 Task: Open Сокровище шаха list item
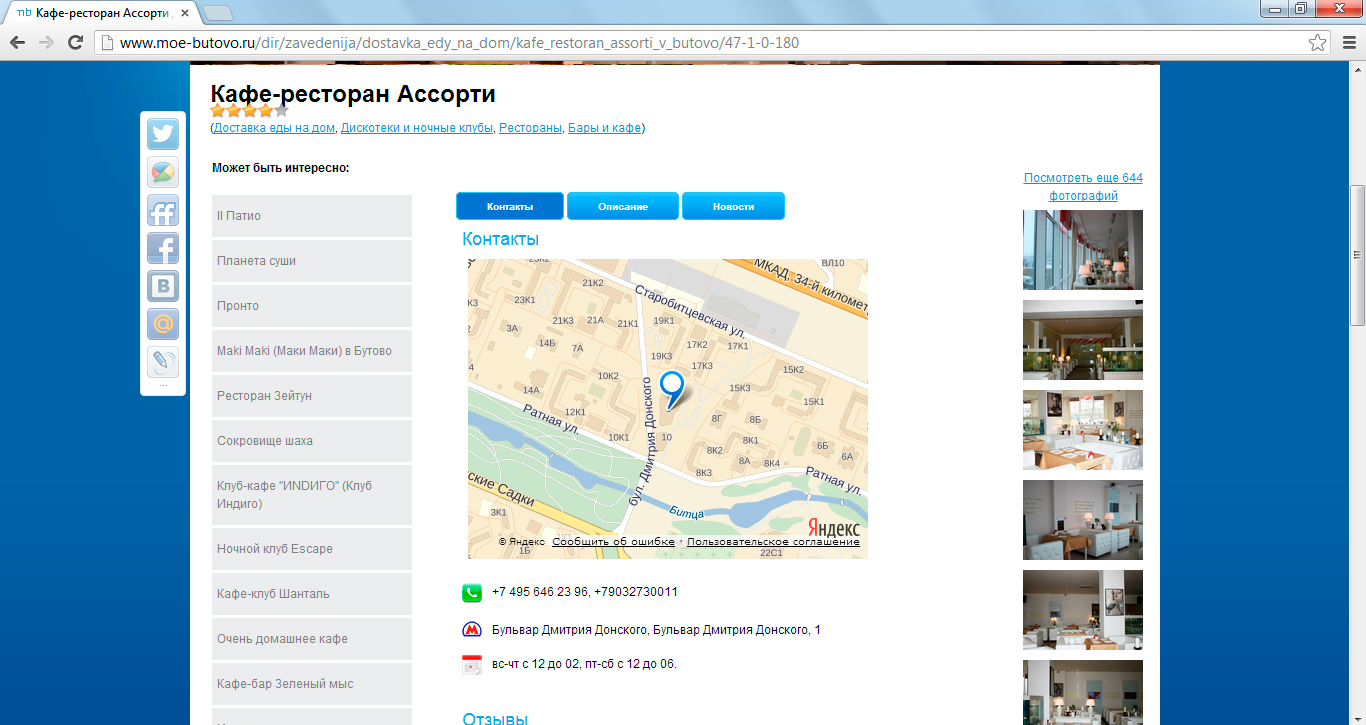pyautogui.click(x=312, y=441)
